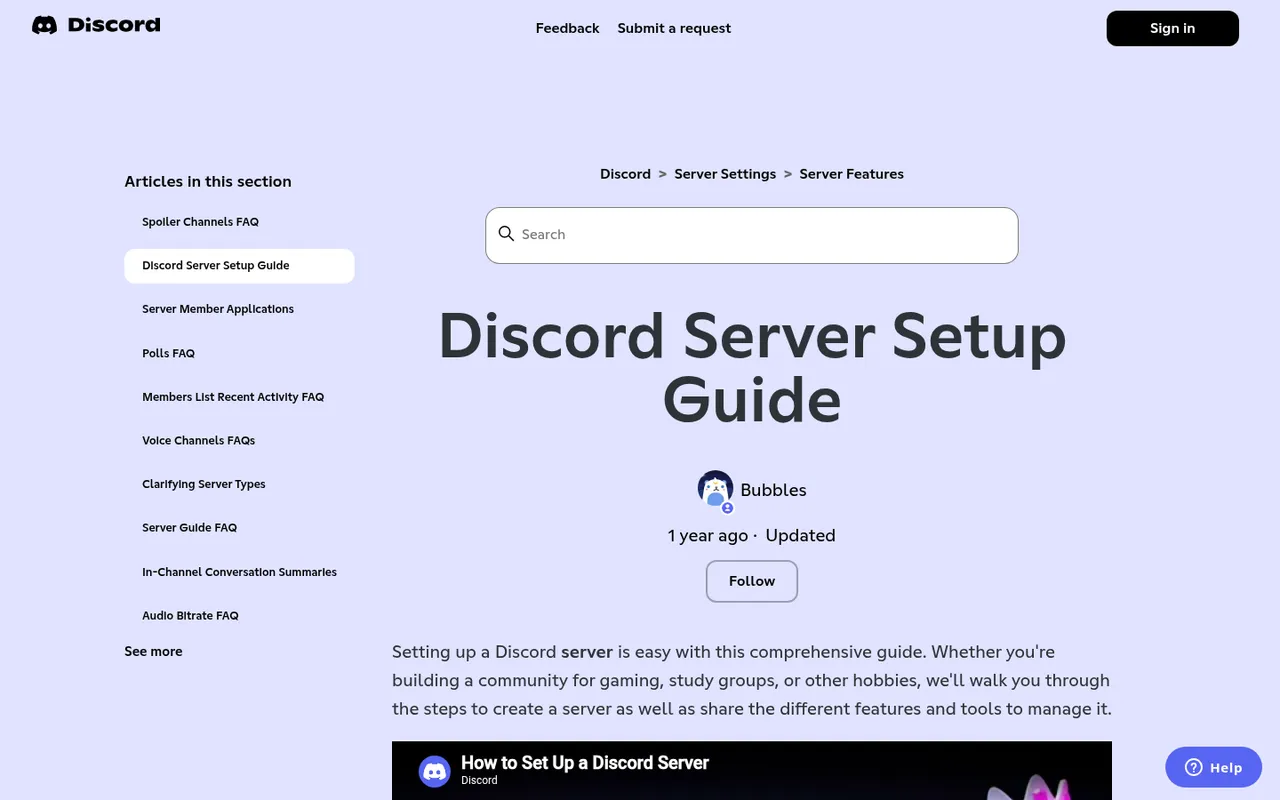Click the embedded video thumbnail
This screenshot has height=800, width=1280.
click(752, 770)
